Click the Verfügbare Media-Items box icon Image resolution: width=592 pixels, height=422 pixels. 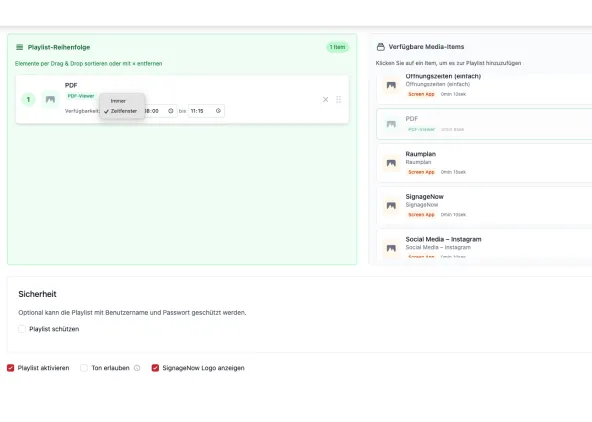tap(381, 47)
